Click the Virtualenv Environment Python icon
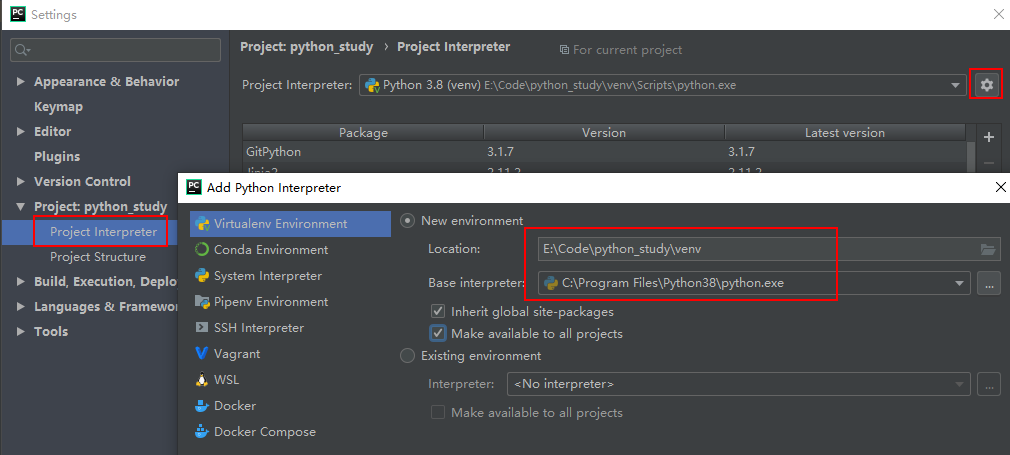 pos(202,224)
